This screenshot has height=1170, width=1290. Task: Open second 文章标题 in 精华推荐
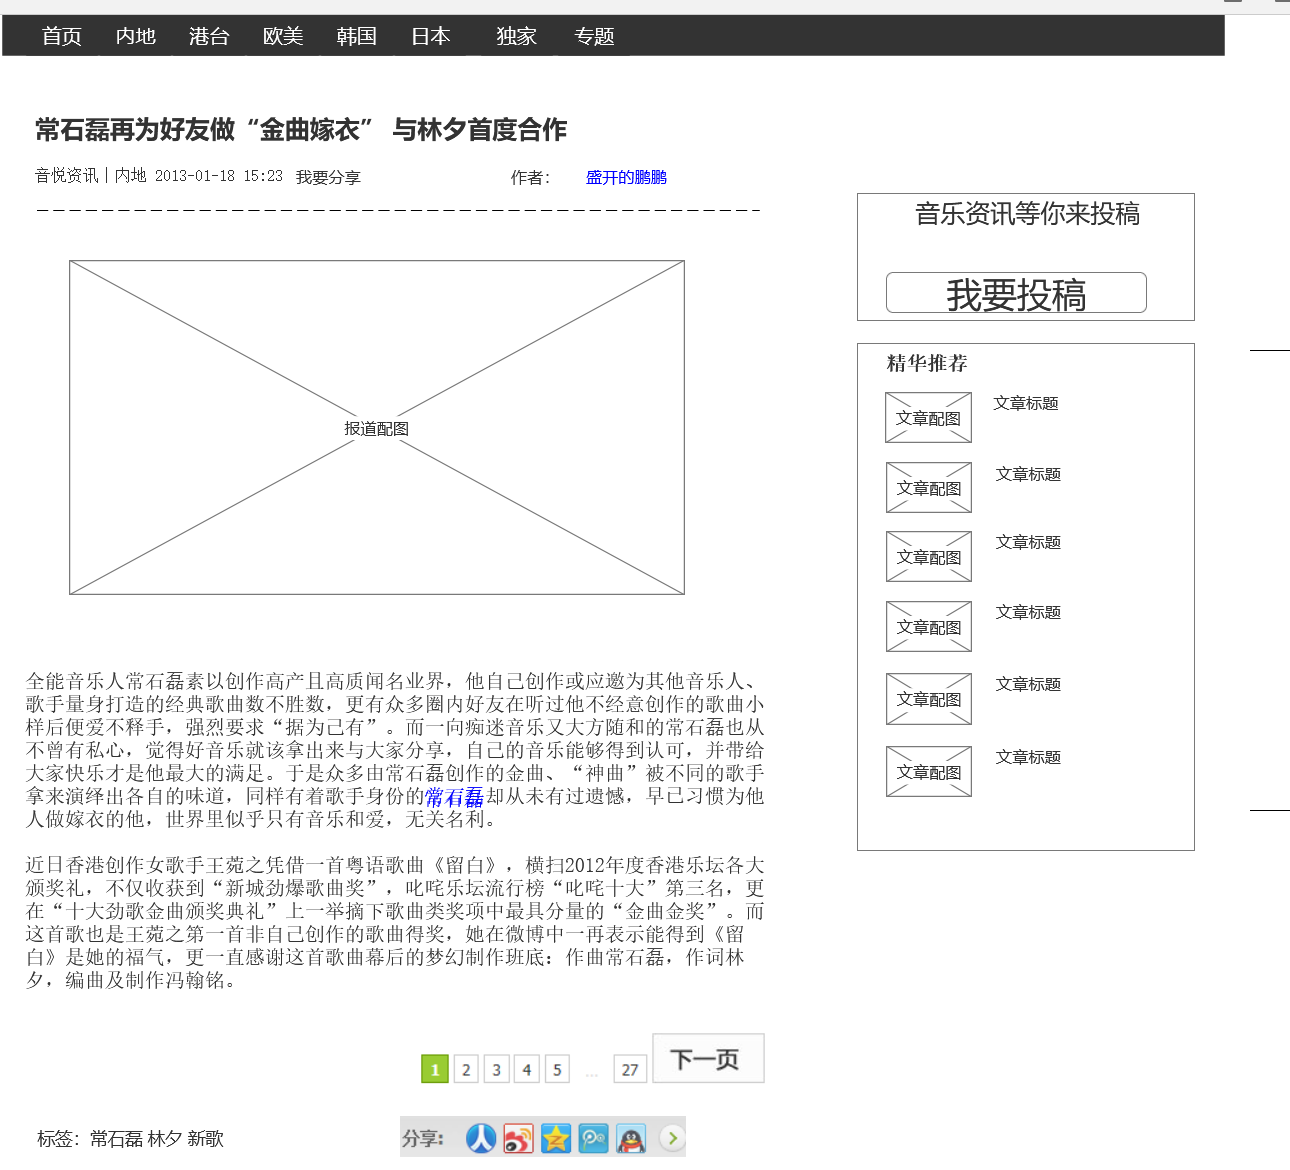point(1028,474)
